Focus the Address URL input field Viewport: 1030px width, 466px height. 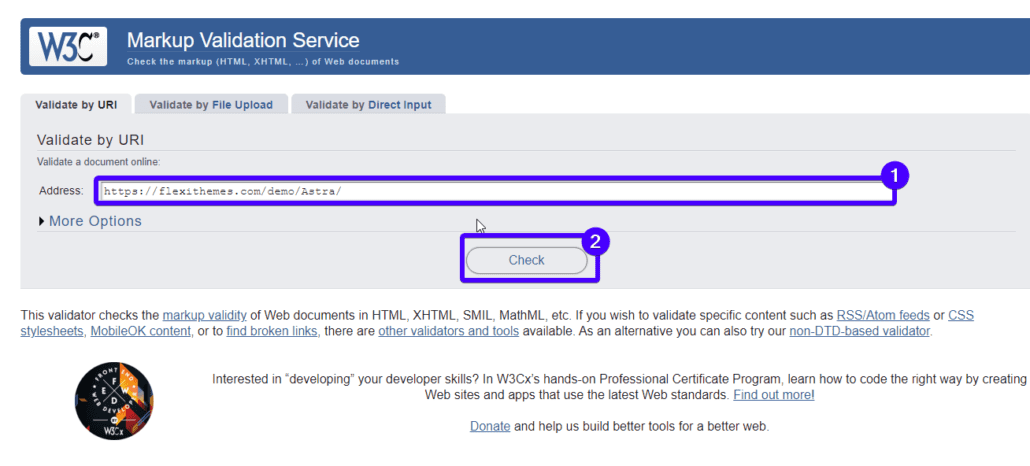click(x=497, y=191)
